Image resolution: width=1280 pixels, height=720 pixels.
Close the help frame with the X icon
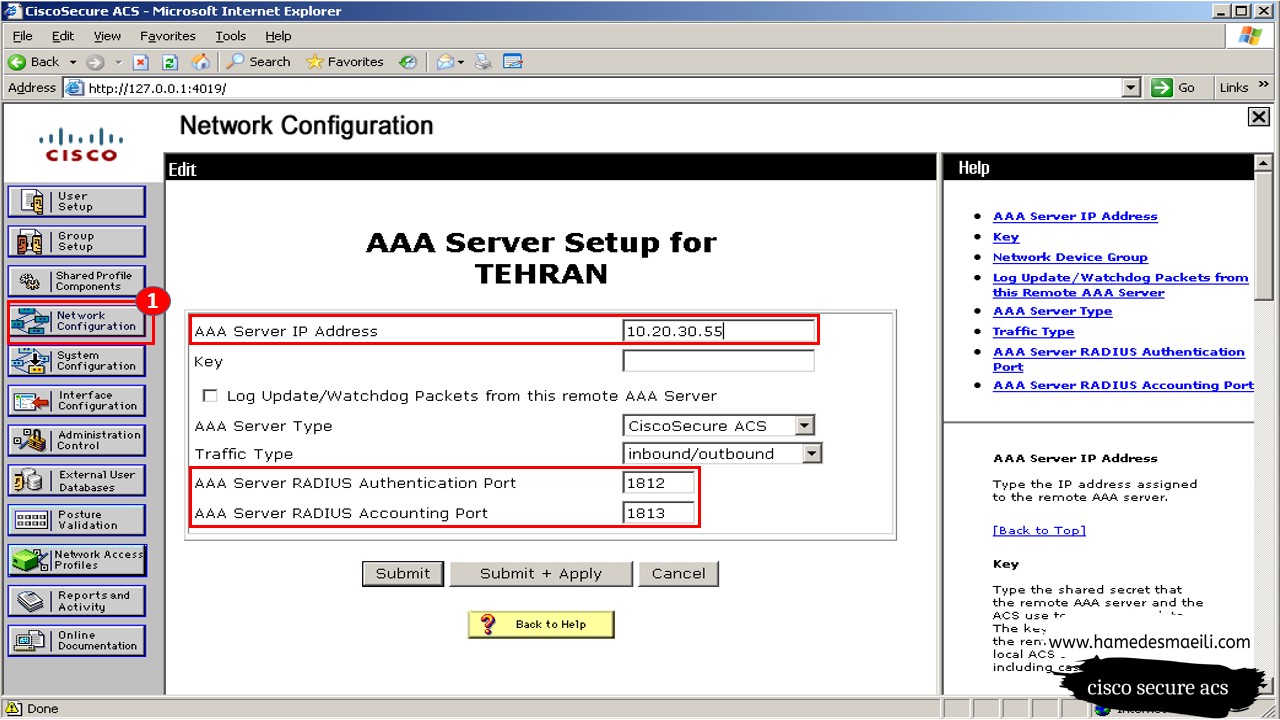tap(1259, 117)
